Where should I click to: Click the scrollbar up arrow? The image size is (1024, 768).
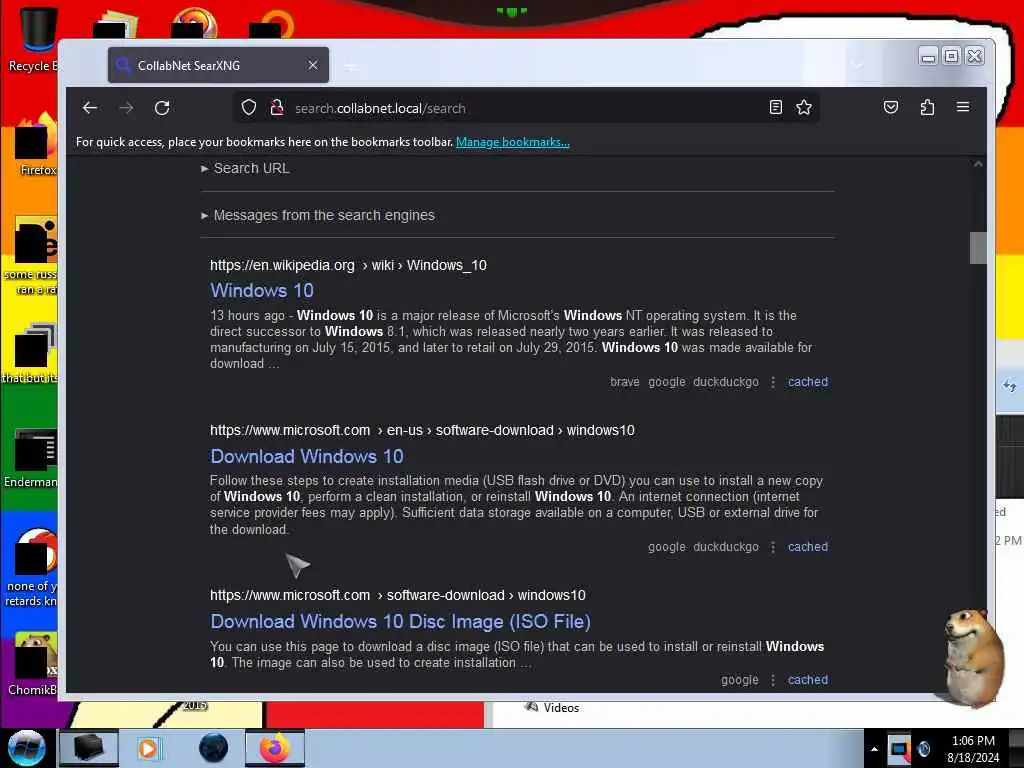tap(978, 164)
